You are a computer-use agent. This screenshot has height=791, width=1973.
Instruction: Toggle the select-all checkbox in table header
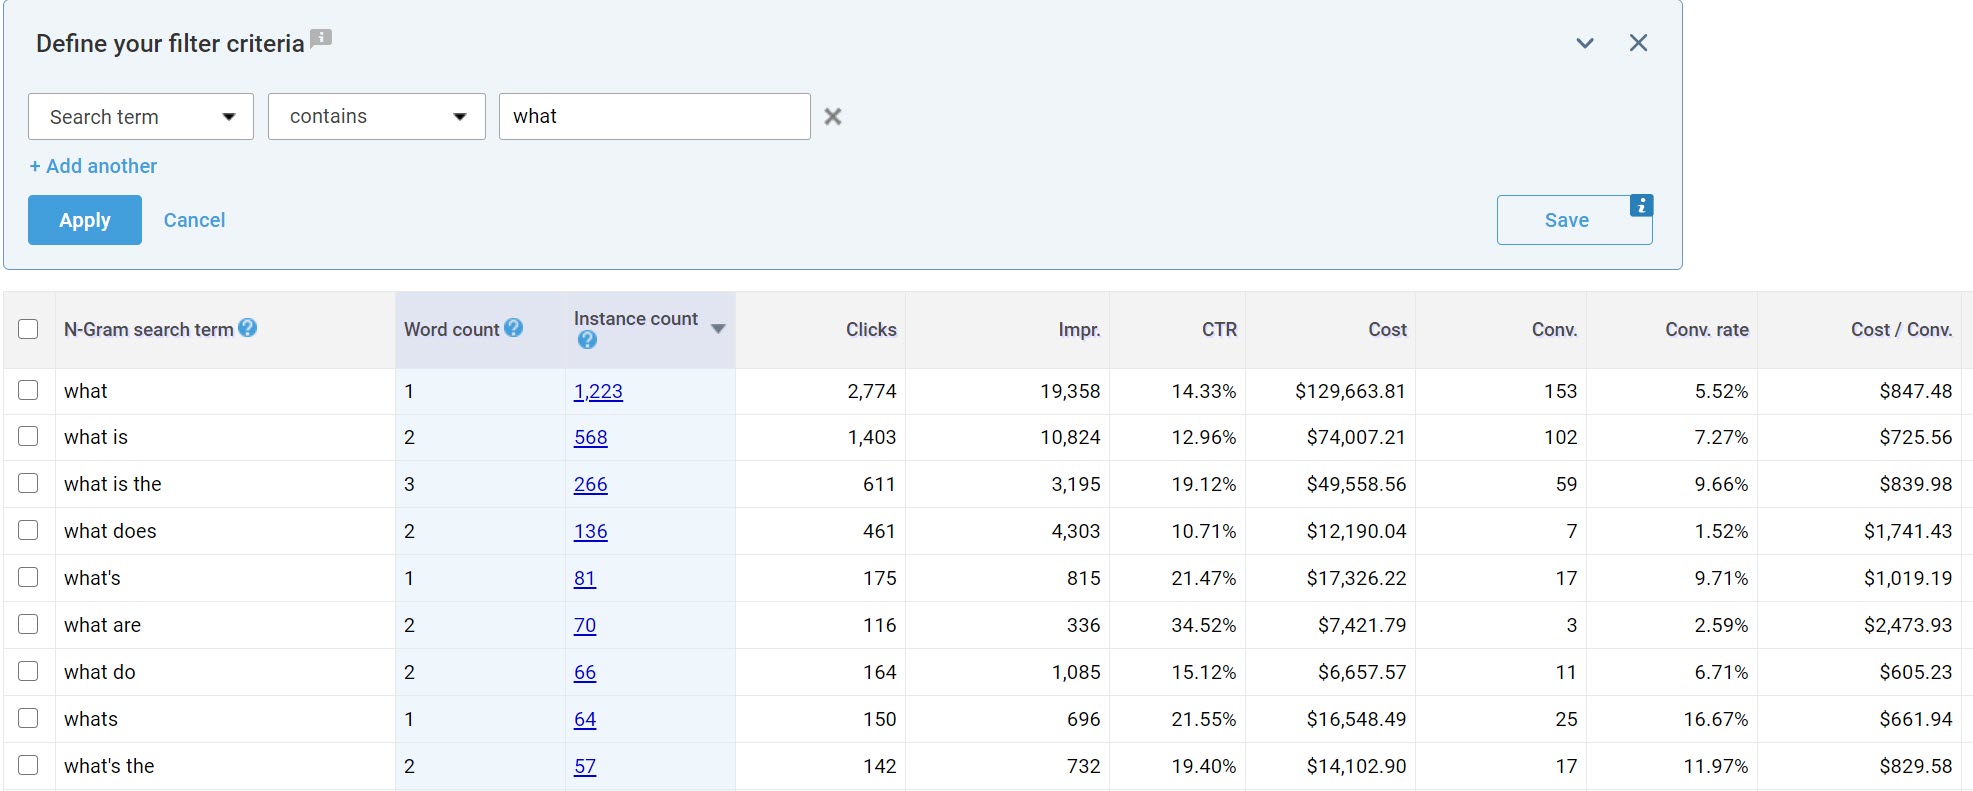coord(28,329)
